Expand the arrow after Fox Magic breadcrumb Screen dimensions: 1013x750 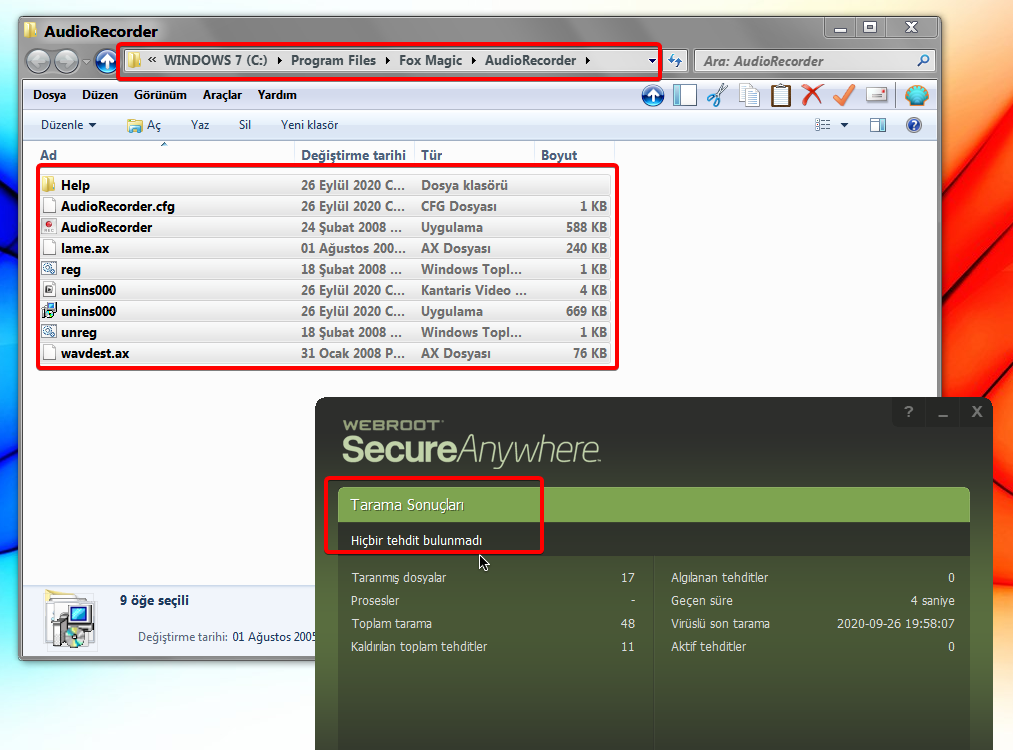(x=474, y=61)
